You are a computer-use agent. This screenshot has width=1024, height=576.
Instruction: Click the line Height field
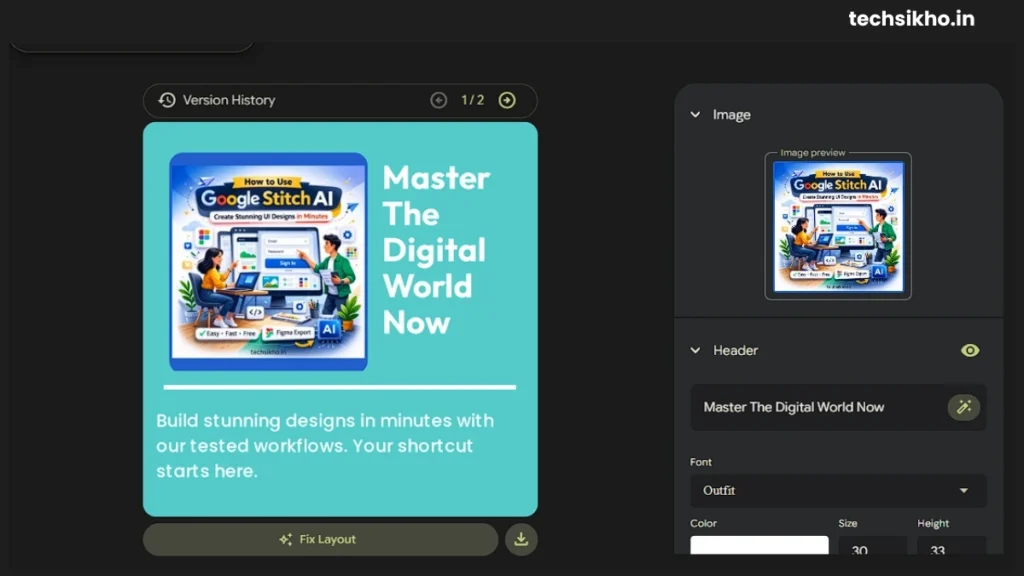[x=951, y=548]
